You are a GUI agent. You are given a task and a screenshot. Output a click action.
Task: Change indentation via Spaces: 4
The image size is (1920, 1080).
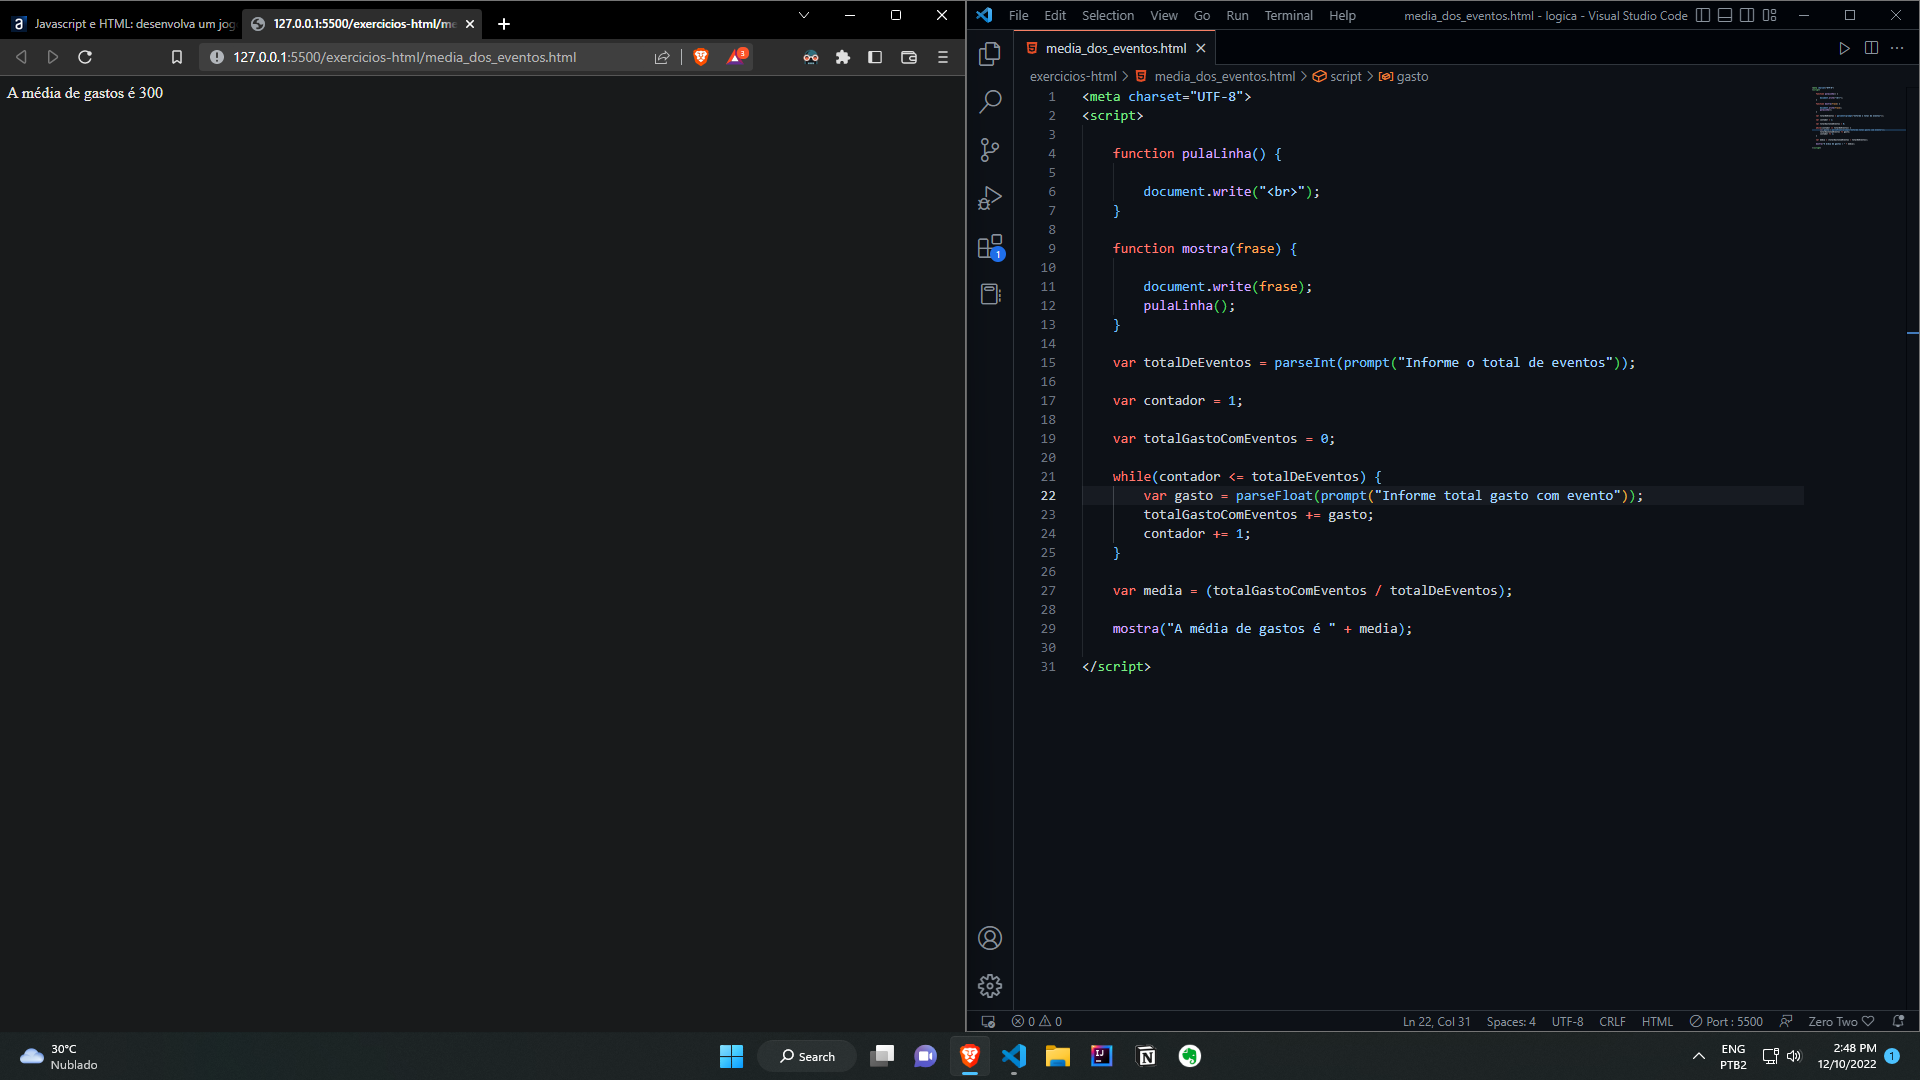click(1510, 1021)
